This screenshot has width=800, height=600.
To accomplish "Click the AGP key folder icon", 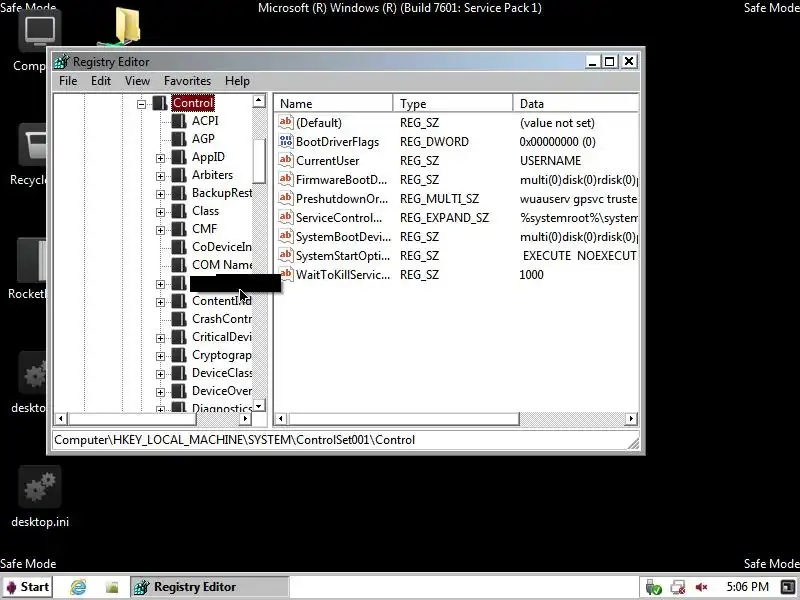I will tap(179, 139).
